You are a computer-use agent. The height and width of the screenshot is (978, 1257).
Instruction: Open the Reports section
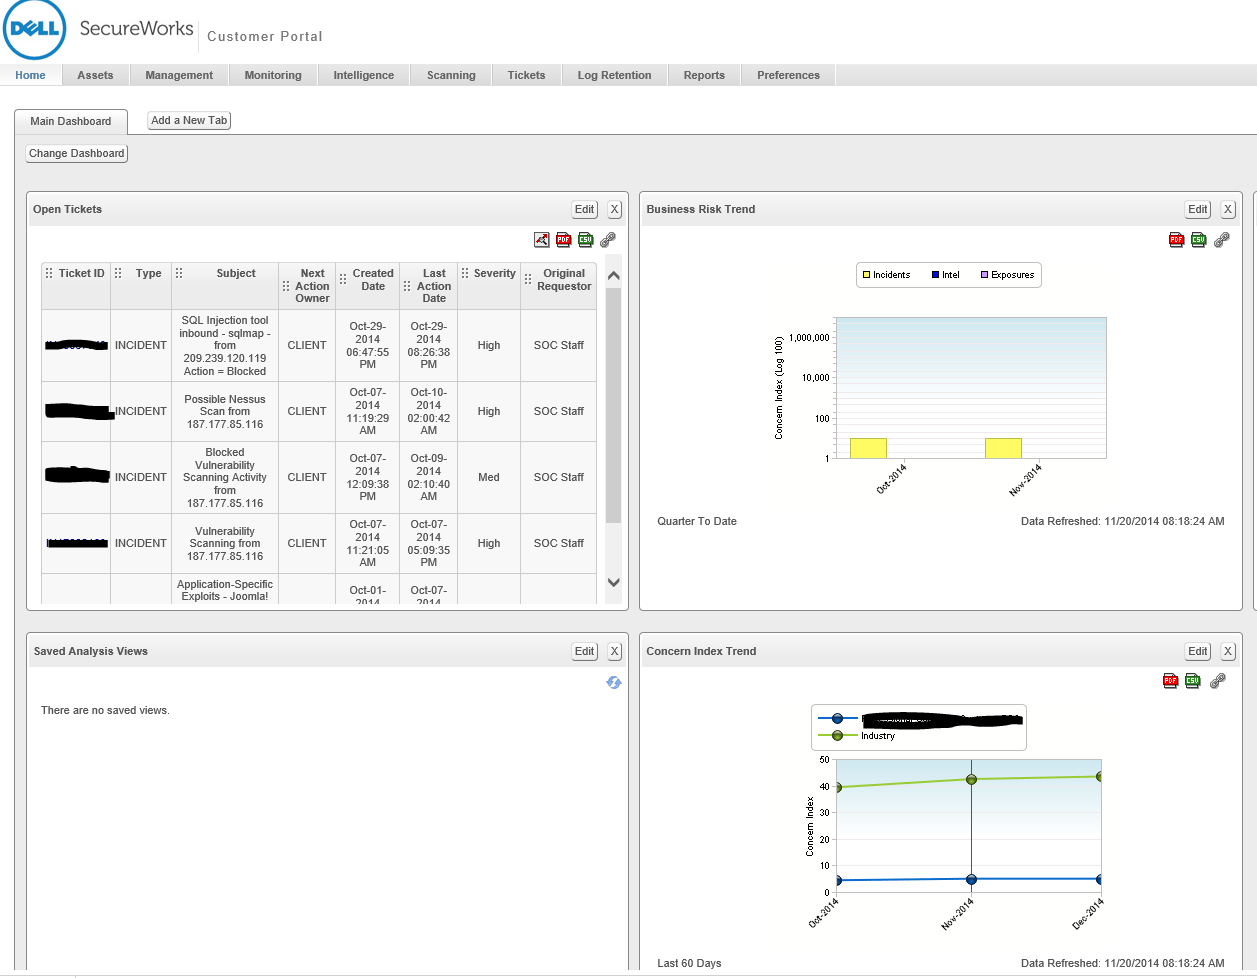tap(704, 74)
